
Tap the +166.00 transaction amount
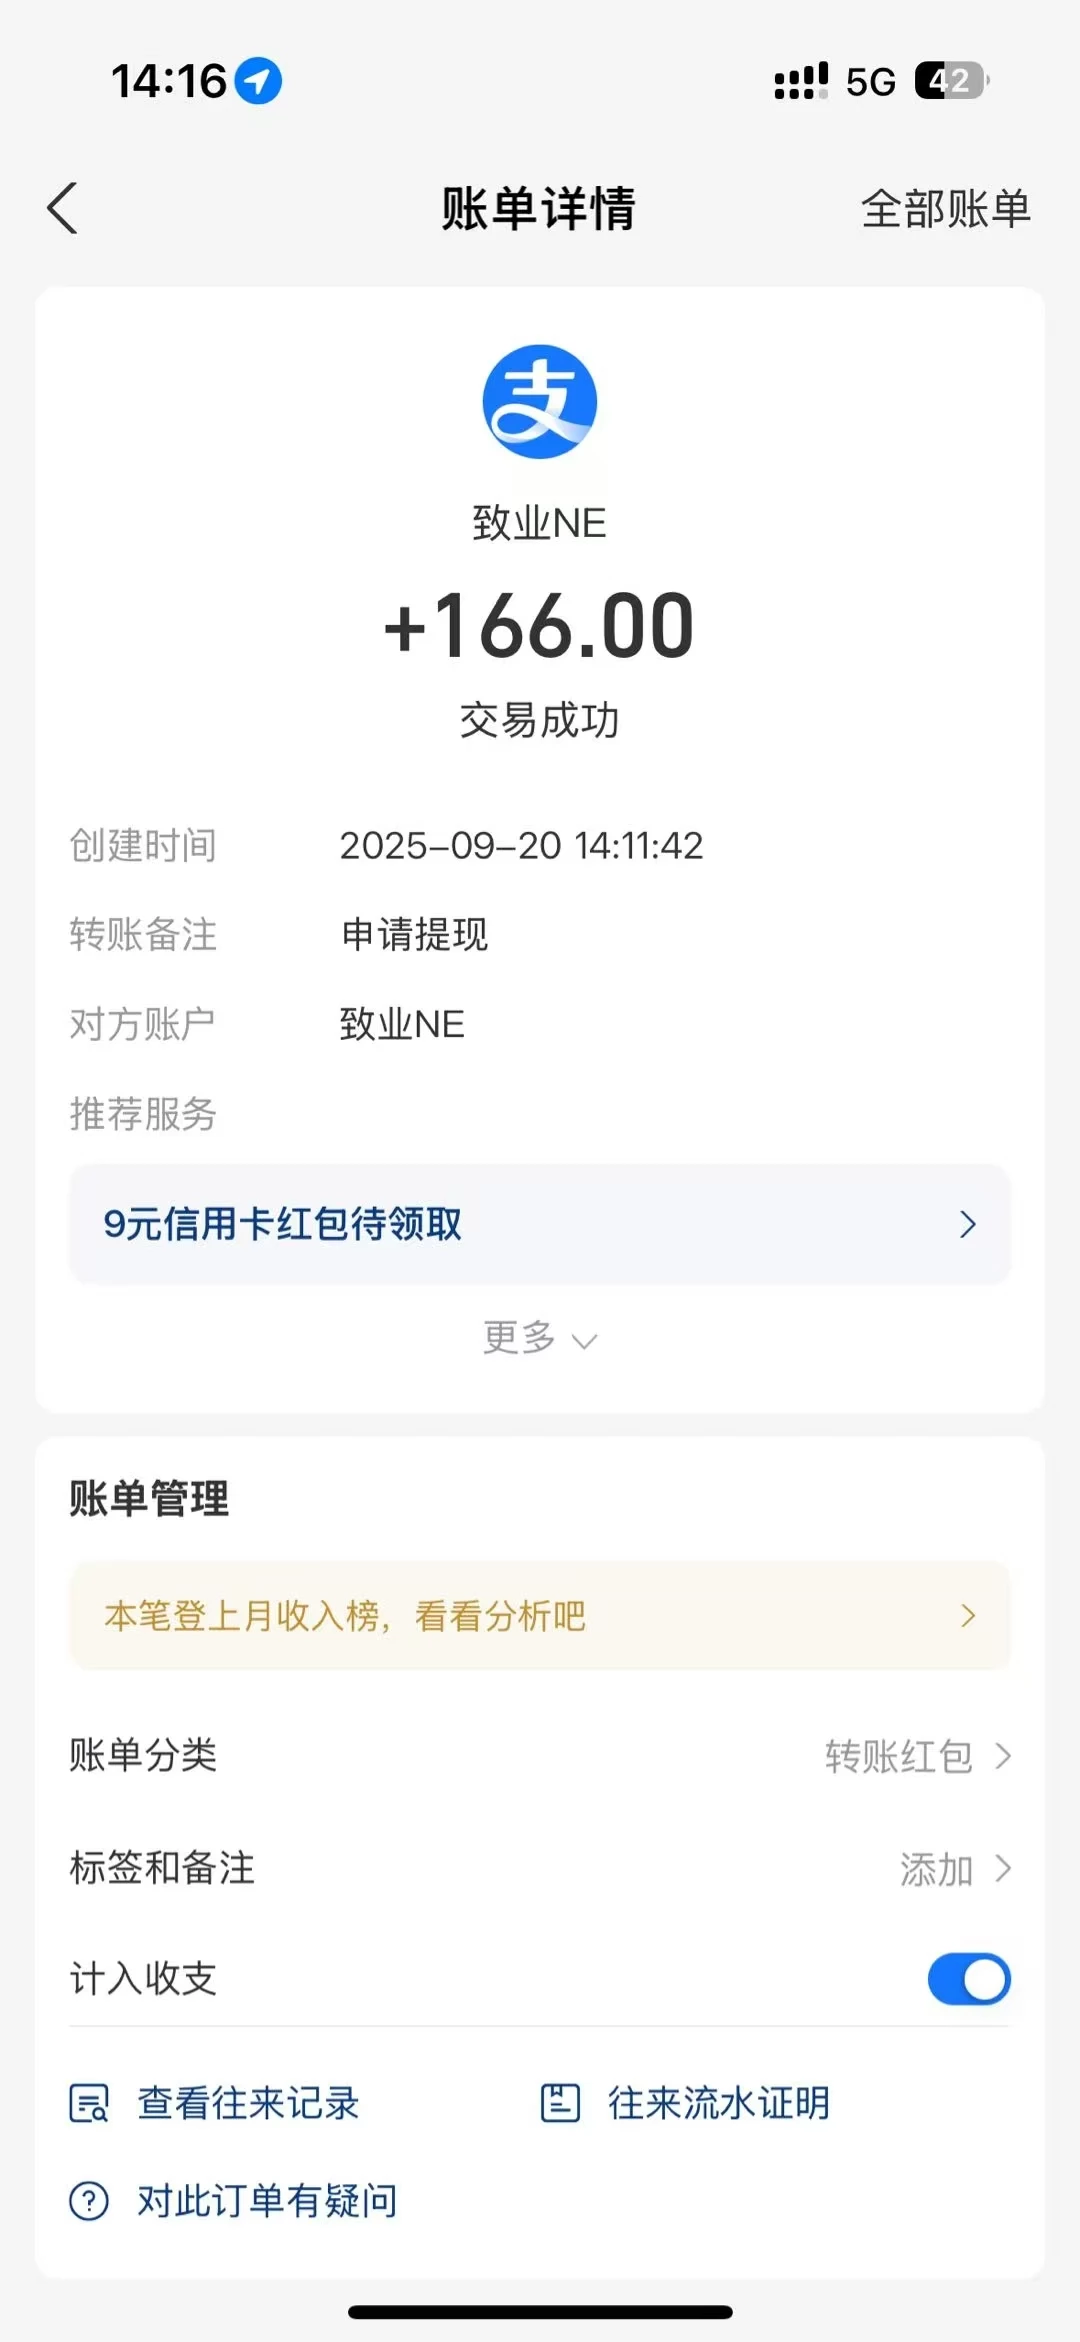pyautogui.click(x=540, y=627)
